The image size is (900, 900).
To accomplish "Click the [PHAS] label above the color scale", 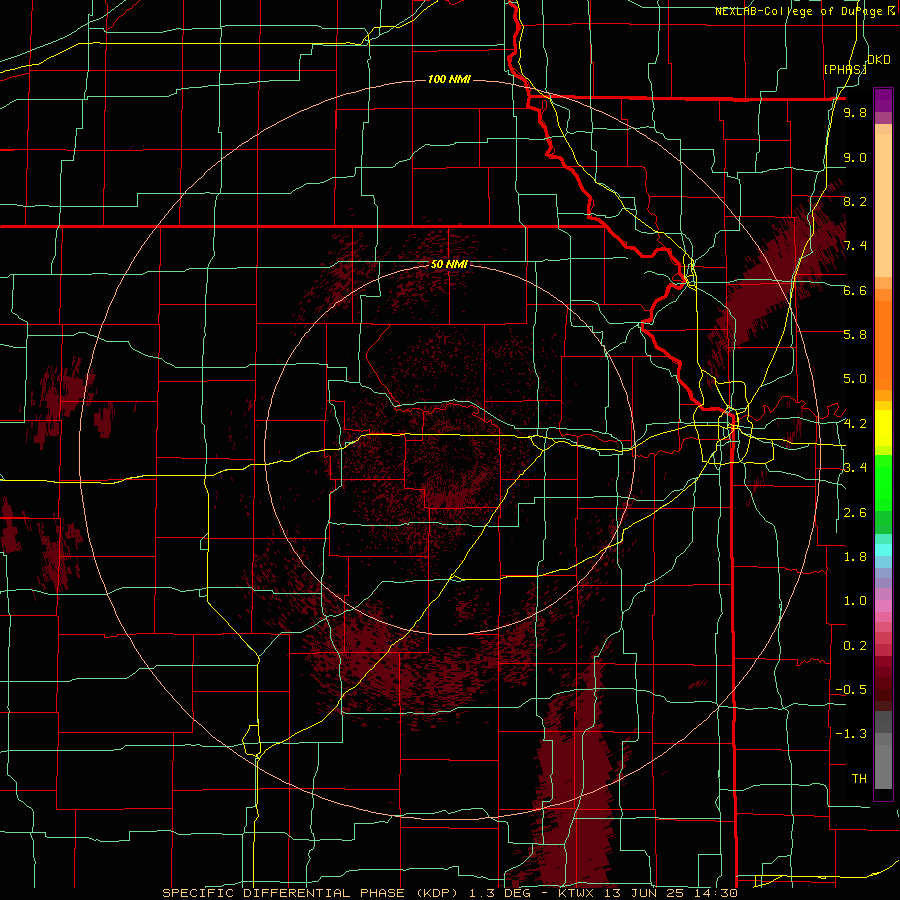I will point(845,69).
